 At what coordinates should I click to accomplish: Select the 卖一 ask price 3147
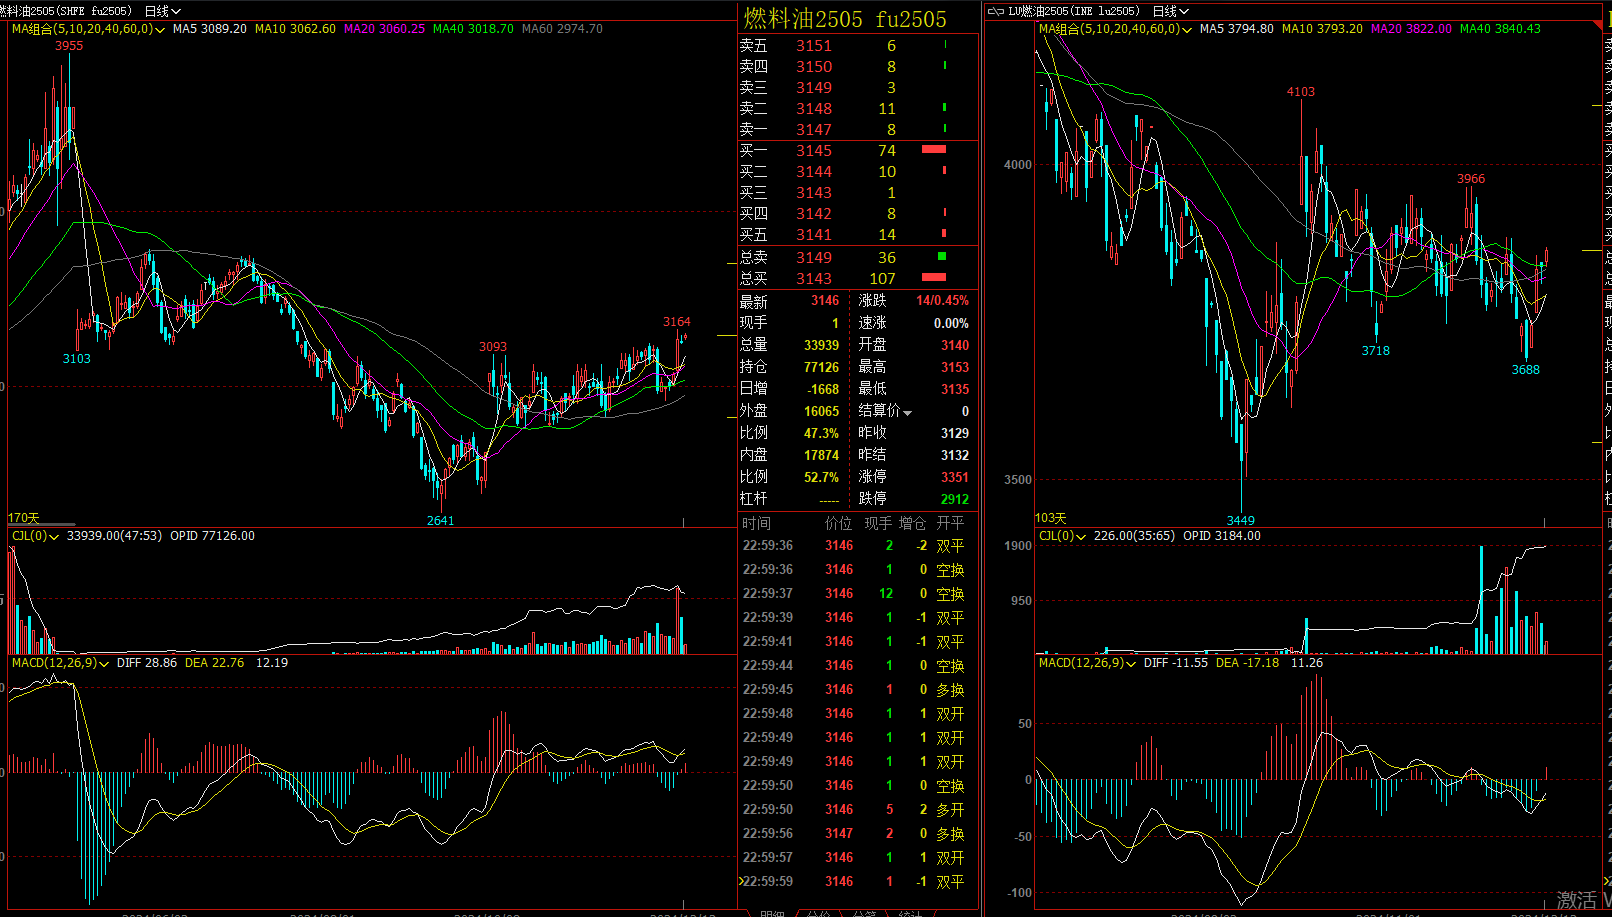point(813,129)
